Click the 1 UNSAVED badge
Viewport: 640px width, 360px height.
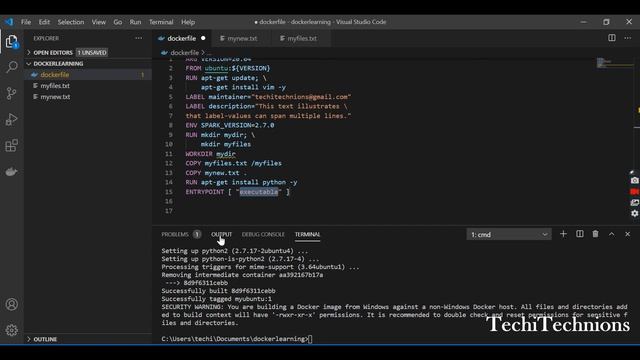pos(92,53)
